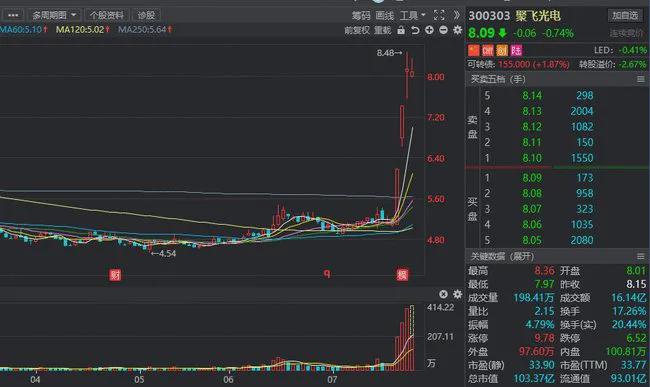Click the red q marker on chart
Image resolution: width=650 pixels, height=387 pixels.
coord(327,273)
